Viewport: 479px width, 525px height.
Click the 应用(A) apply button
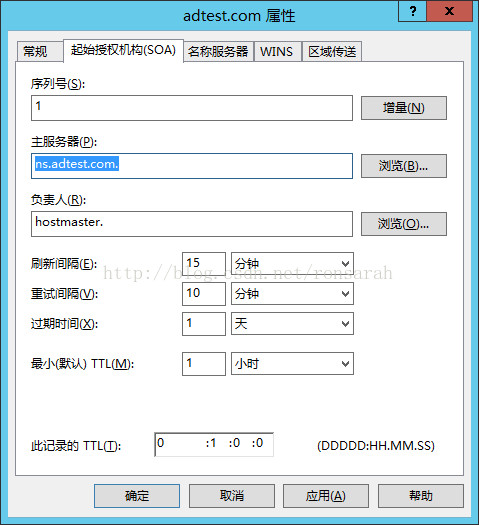[326, 496]
